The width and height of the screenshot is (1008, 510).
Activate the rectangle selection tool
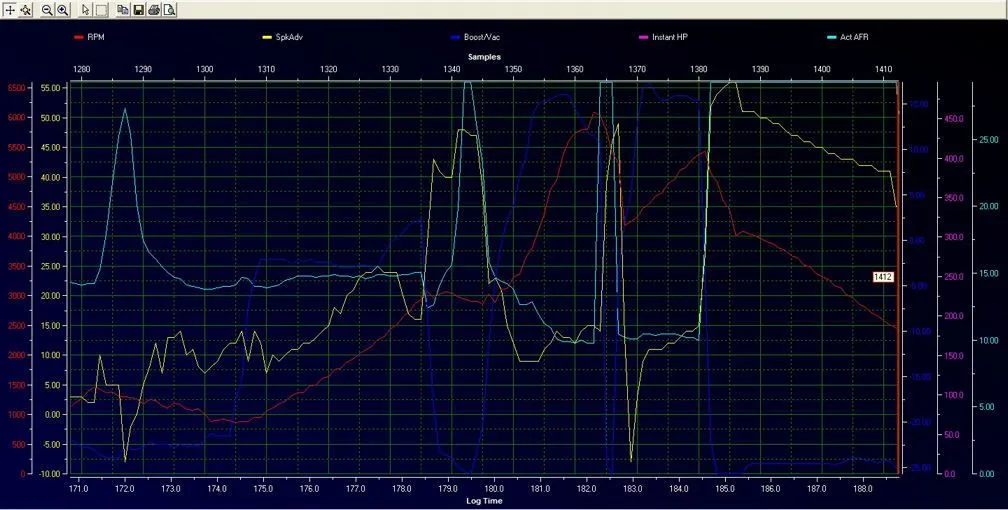[101, 10]
